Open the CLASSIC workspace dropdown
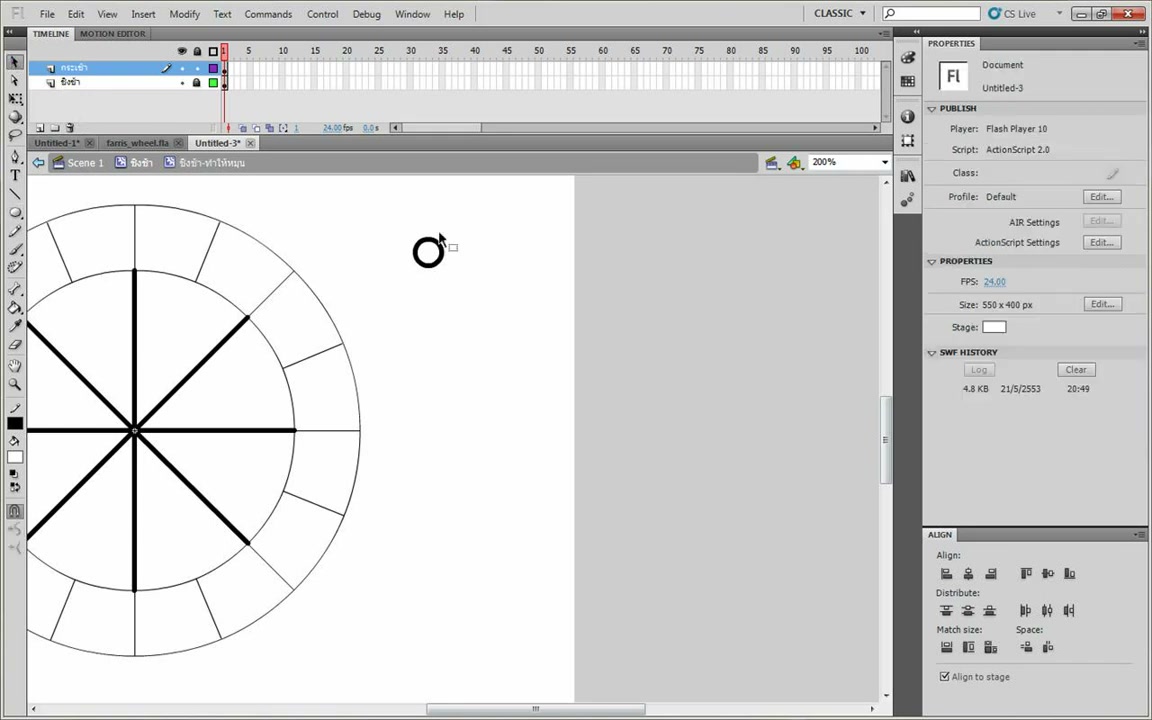This screenshot has width=1152, height=720. coord(840,13)
